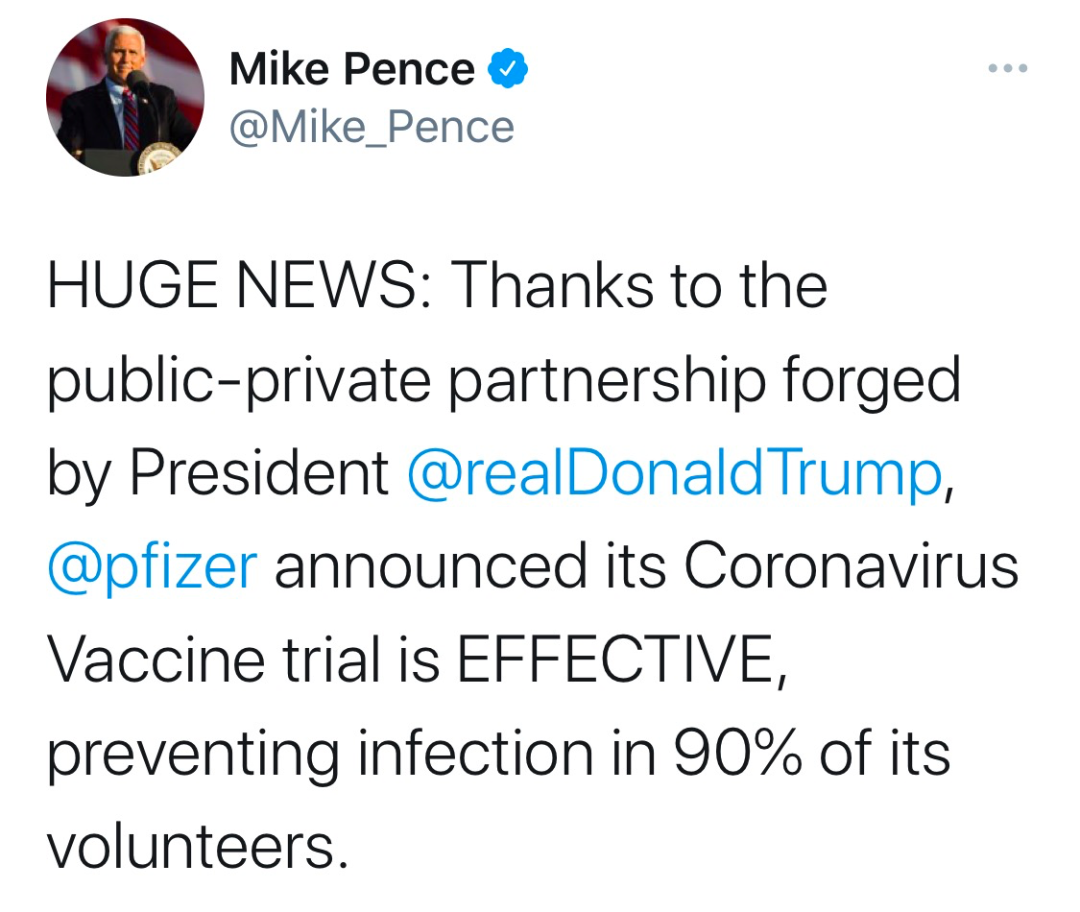Click the microphone in the profile photo
The width and height of the screenshot is (1080, 912).
(137, 81)
